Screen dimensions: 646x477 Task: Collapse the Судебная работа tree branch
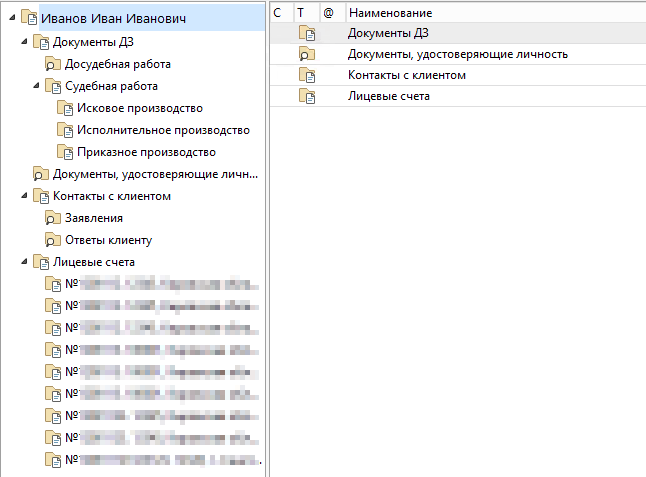(35, 86)
